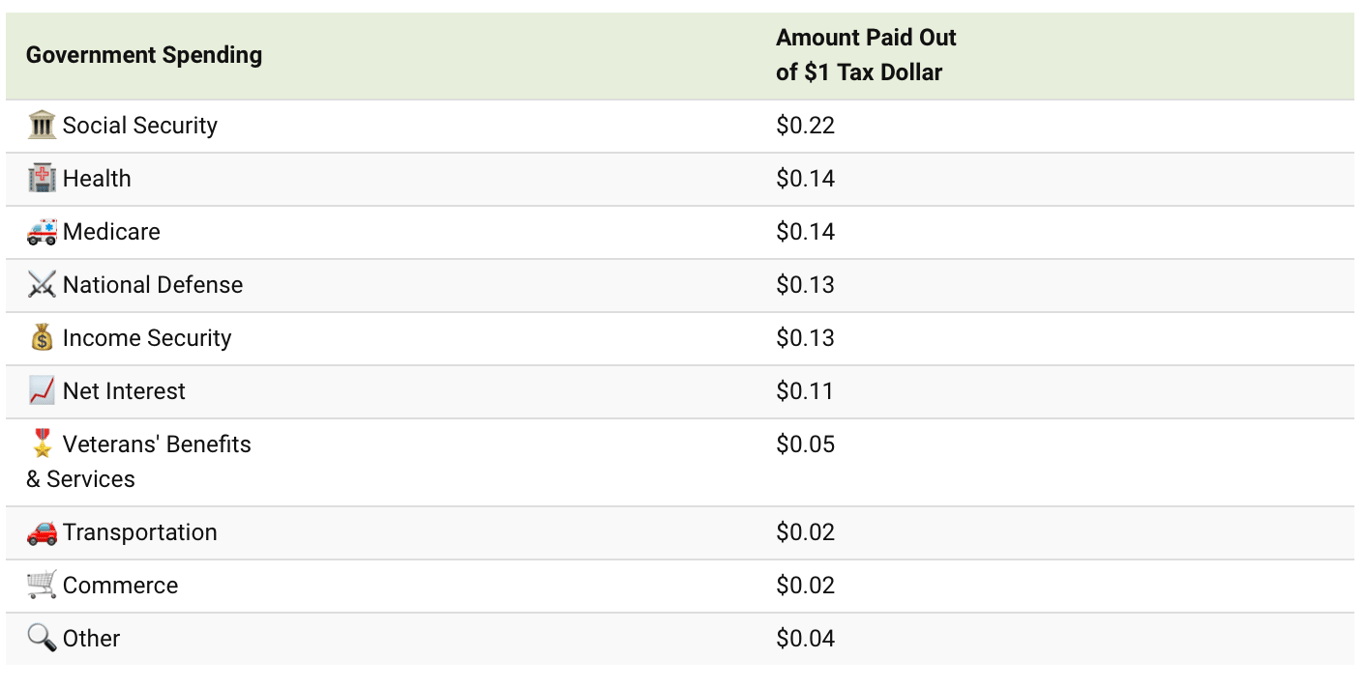The image size is (1366, 688).
Task: Click the Commerce shopping cart icon
Action: (x=42, y=585)
